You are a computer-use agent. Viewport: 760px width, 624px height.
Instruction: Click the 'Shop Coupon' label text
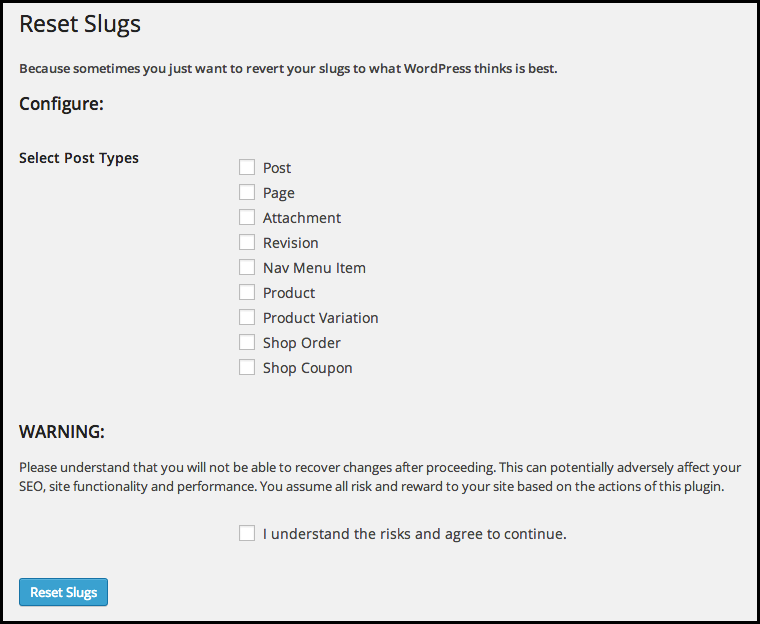click(x=307, y=368)
